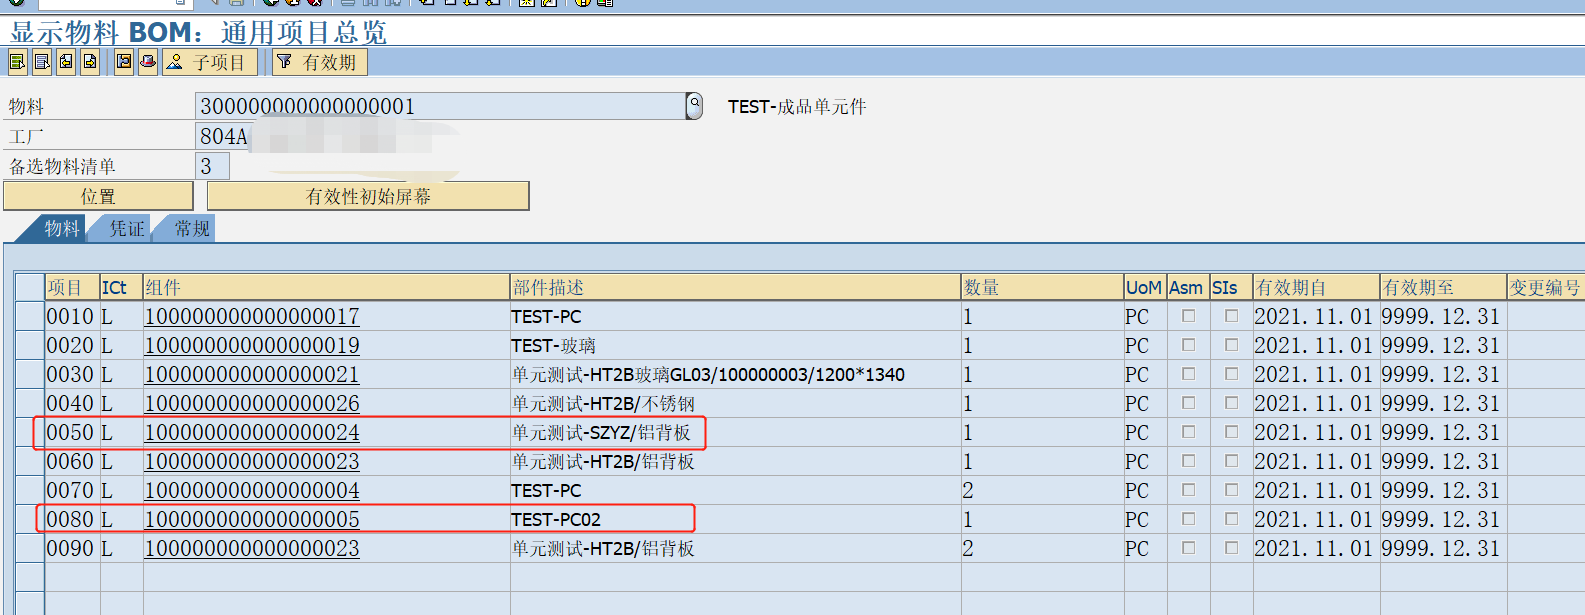Select row selector box for item 0050

click(x=30, y=432)
